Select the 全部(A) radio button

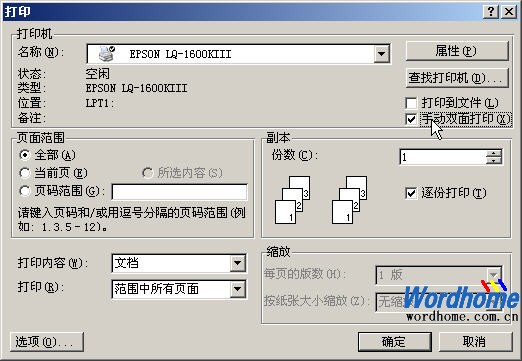25,155
